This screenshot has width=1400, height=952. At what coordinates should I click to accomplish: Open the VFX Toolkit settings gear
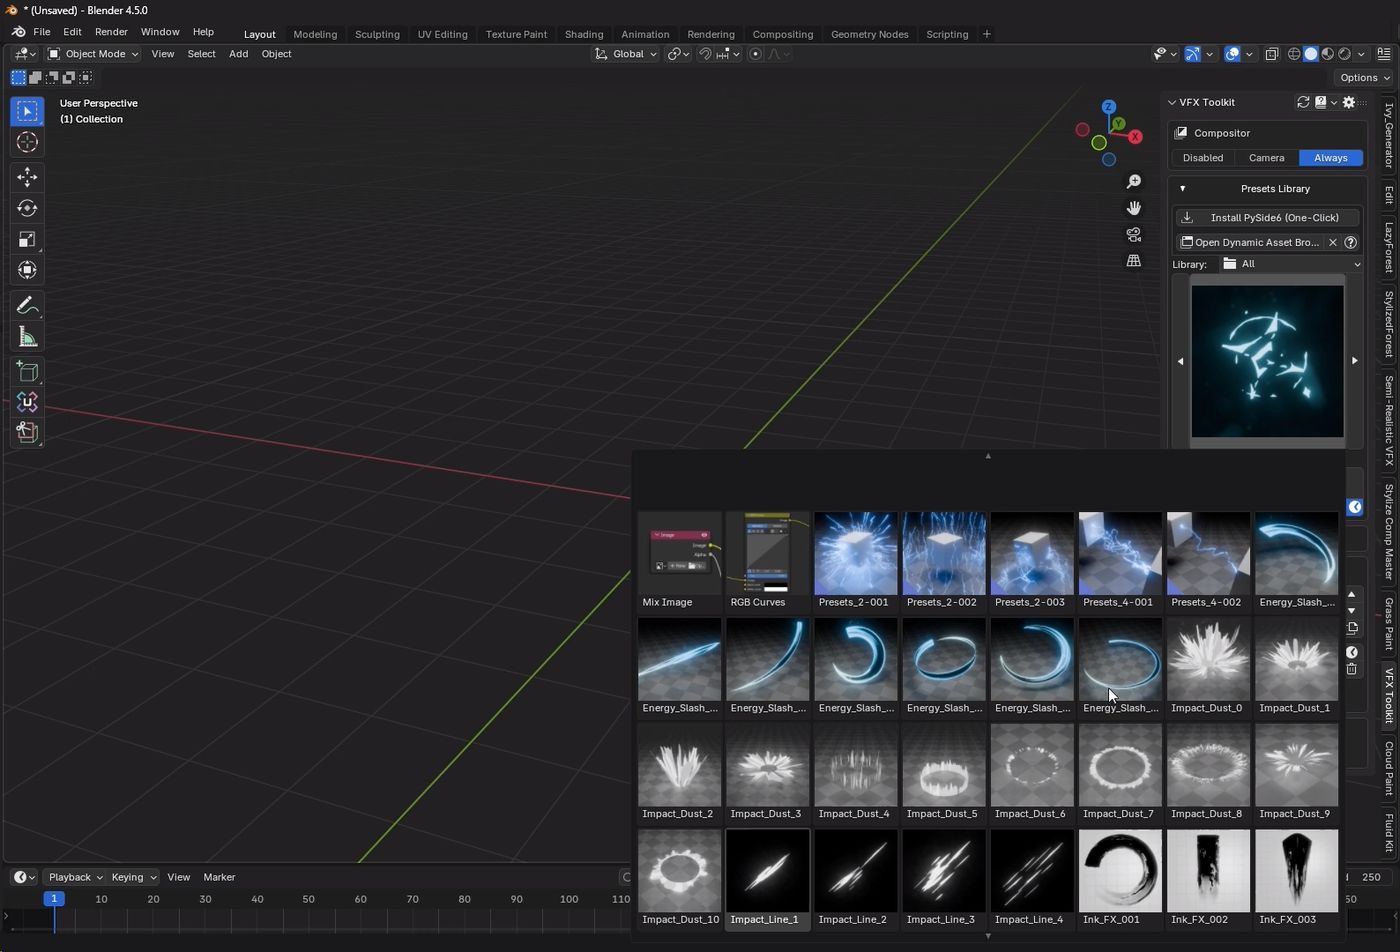pos(1348,102)
